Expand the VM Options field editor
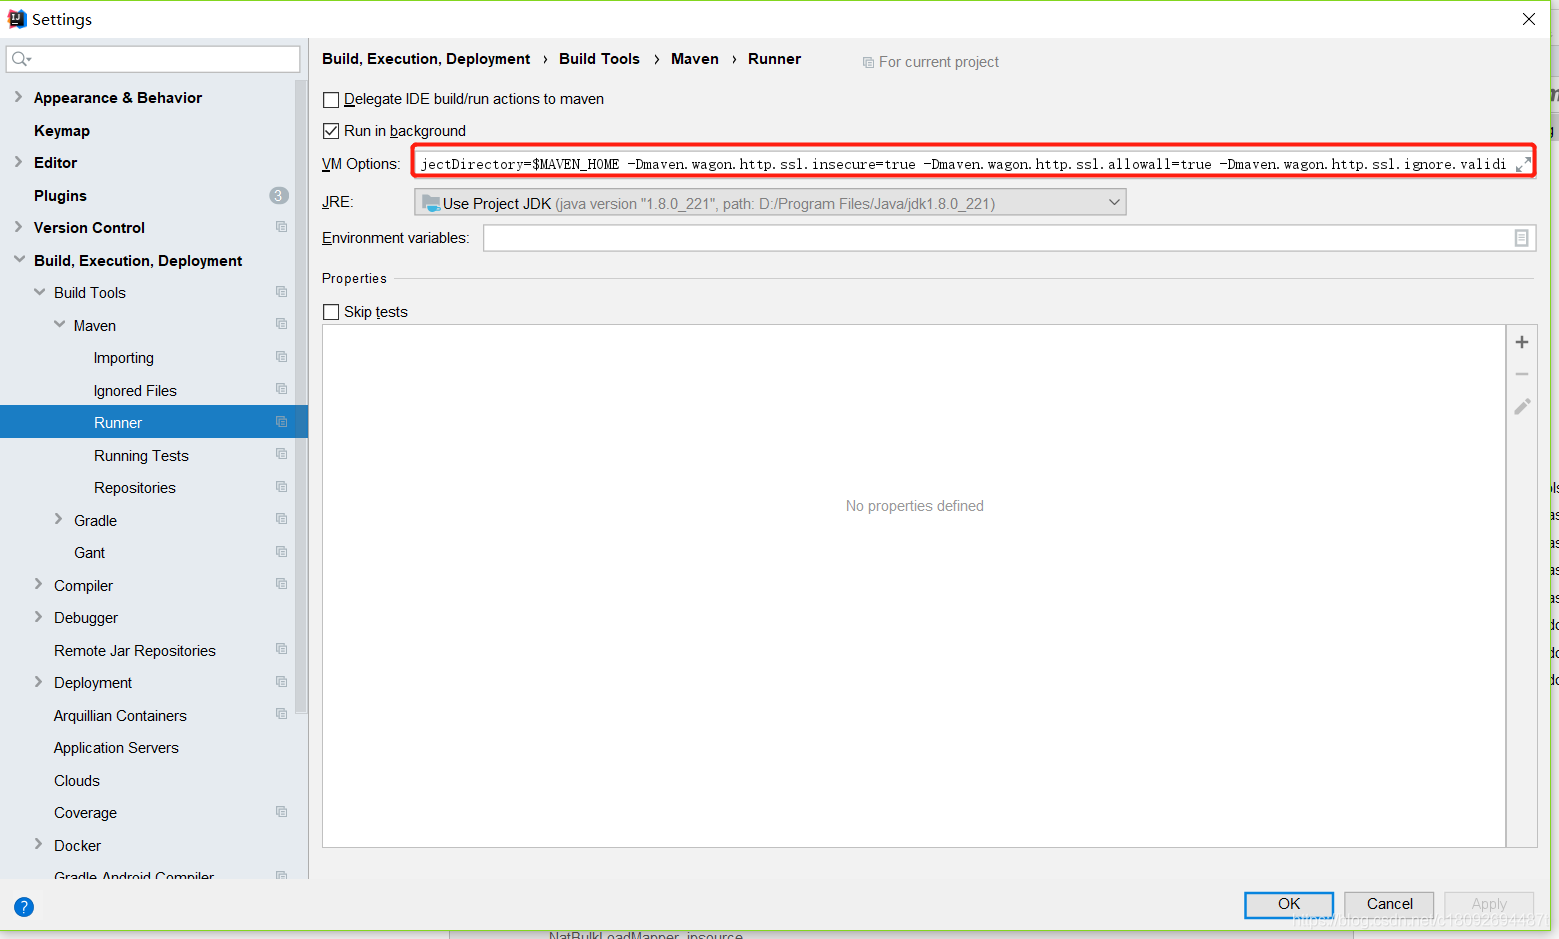 click(x=1523, y=164)
